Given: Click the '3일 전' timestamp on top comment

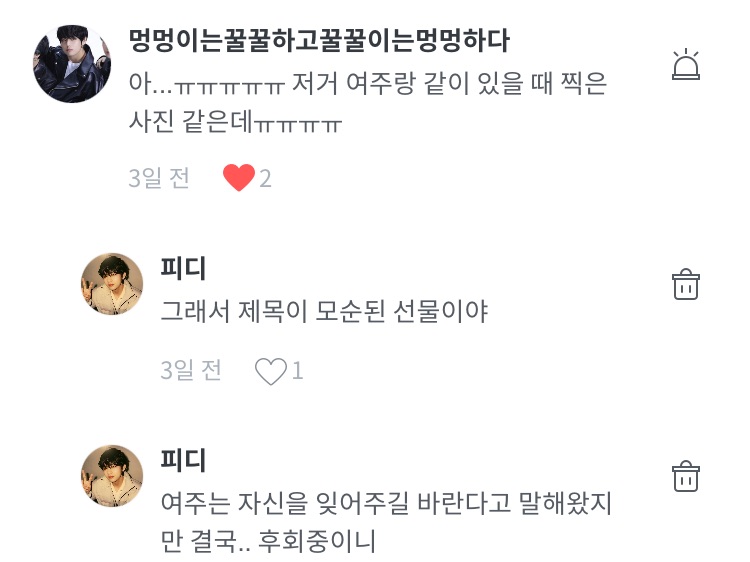Looking at the screenshot, I should [x=159, y=179].
